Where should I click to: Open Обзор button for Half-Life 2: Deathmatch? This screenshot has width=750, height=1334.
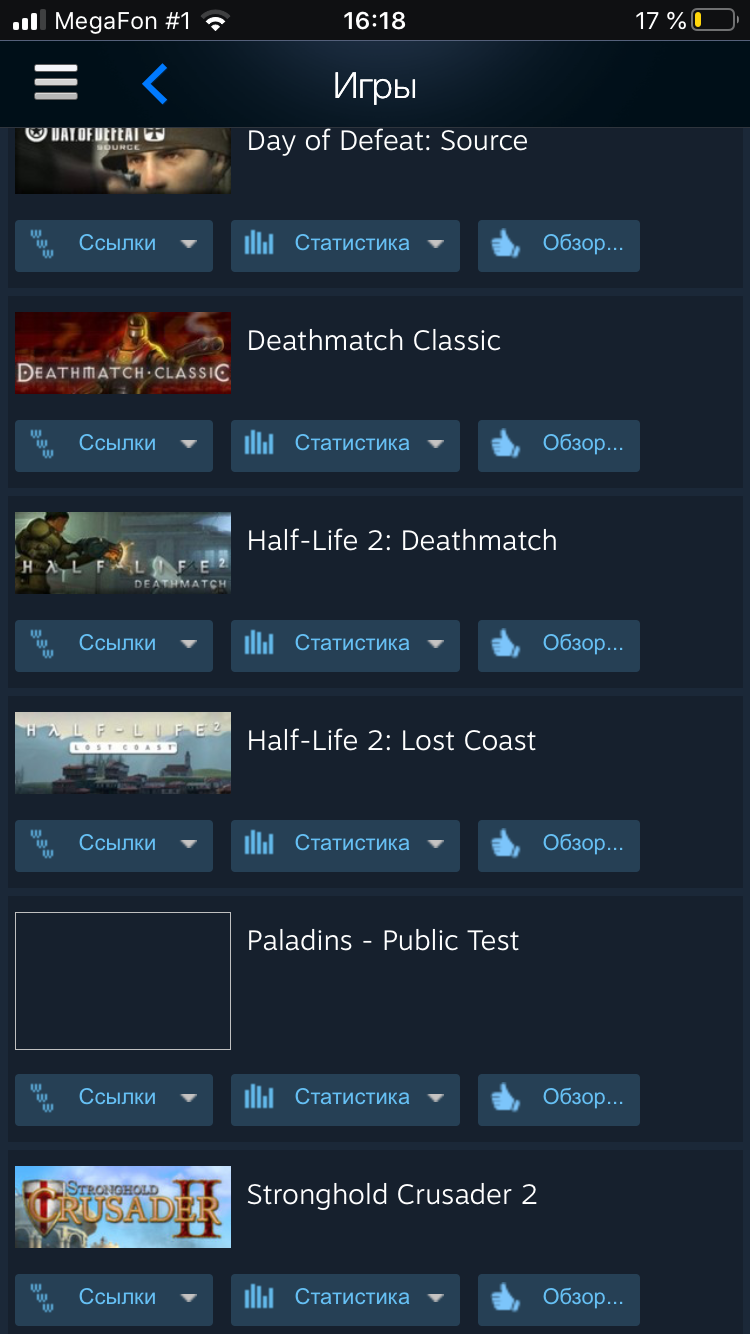pos(558,645)
